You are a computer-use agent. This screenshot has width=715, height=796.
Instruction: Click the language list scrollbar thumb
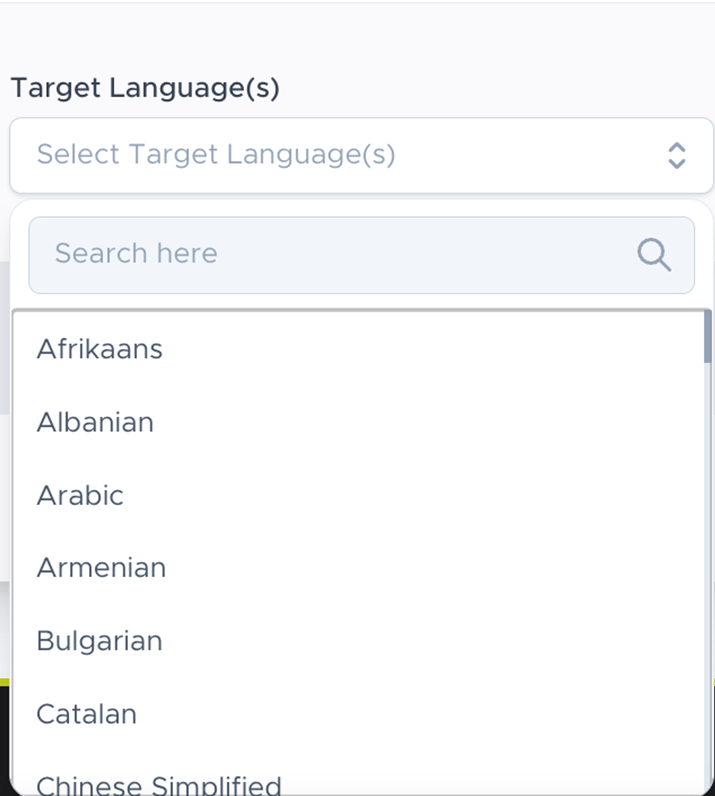point(707,337)
